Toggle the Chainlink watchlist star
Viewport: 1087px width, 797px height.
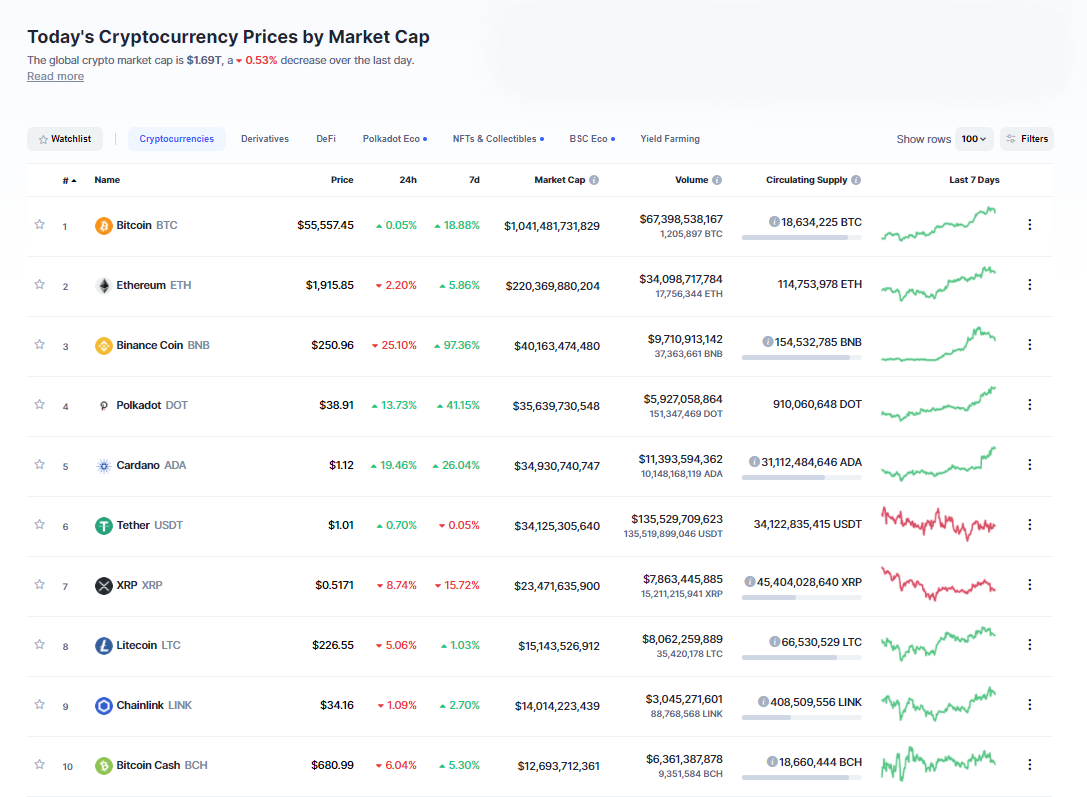click(x=40, y=704)
